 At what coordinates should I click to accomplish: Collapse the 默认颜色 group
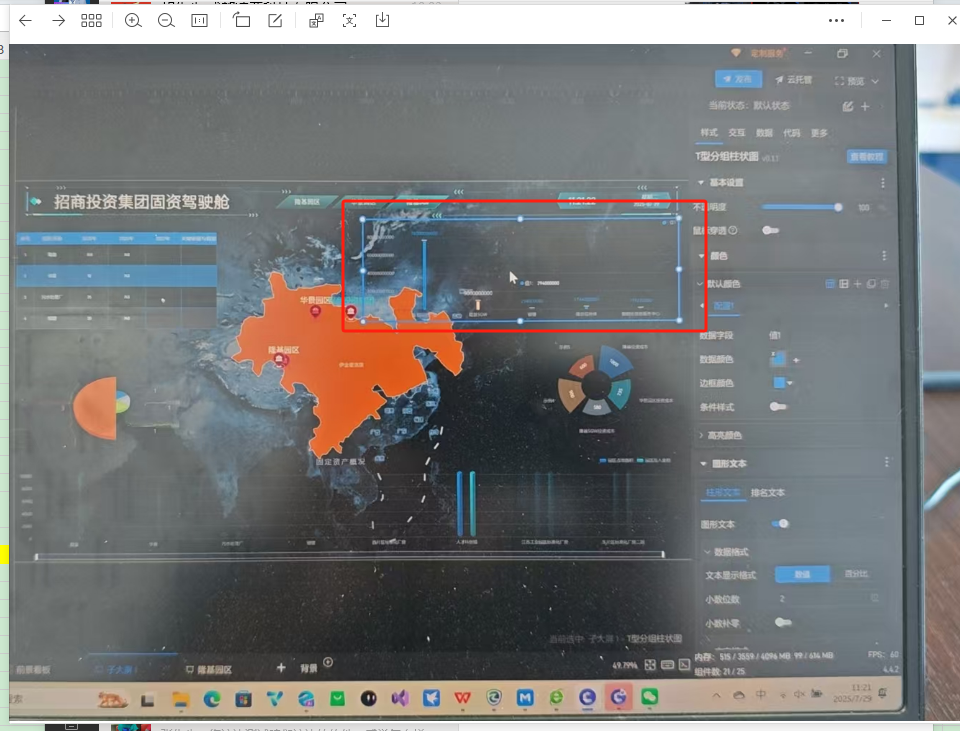(x=700, y=283)
